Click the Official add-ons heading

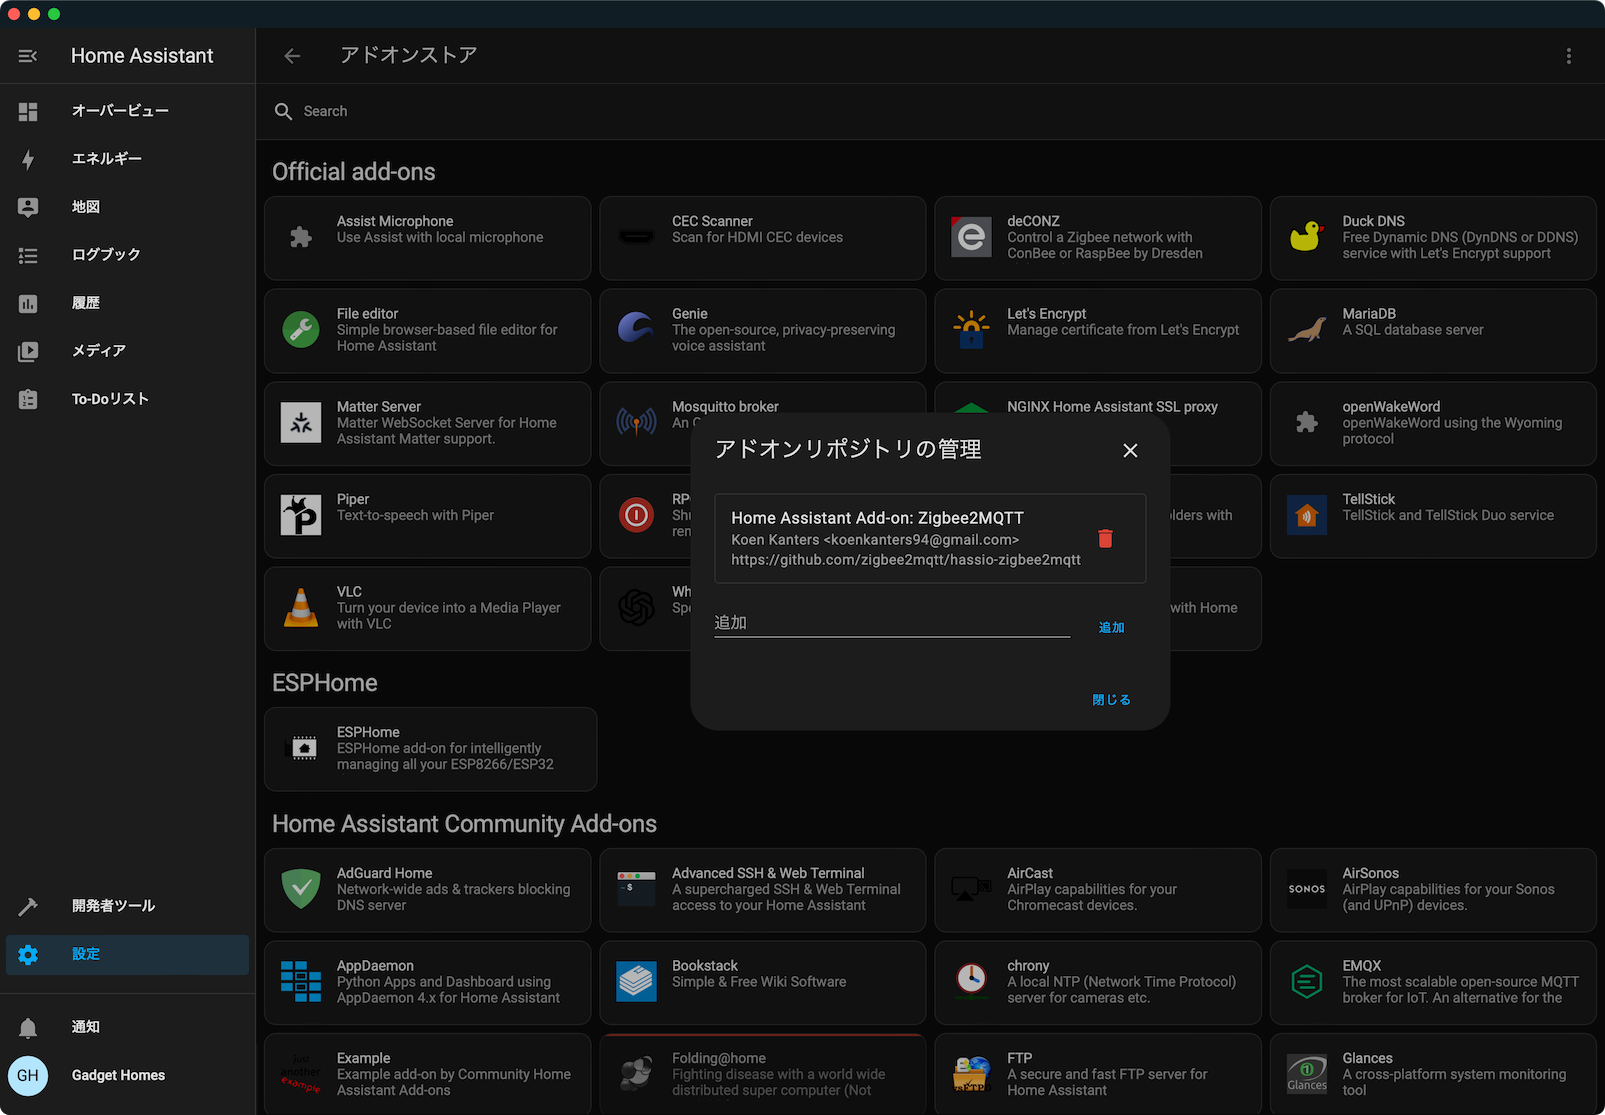[354, 172]
